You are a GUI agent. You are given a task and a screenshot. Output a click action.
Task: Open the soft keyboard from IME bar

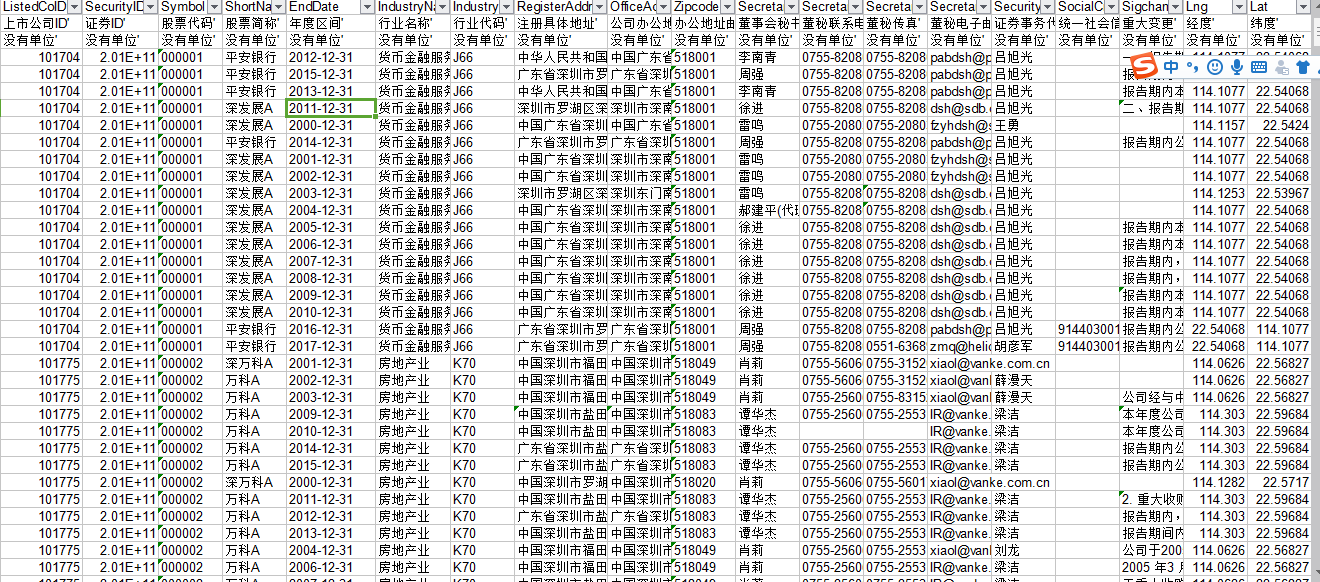[1259, 66]
